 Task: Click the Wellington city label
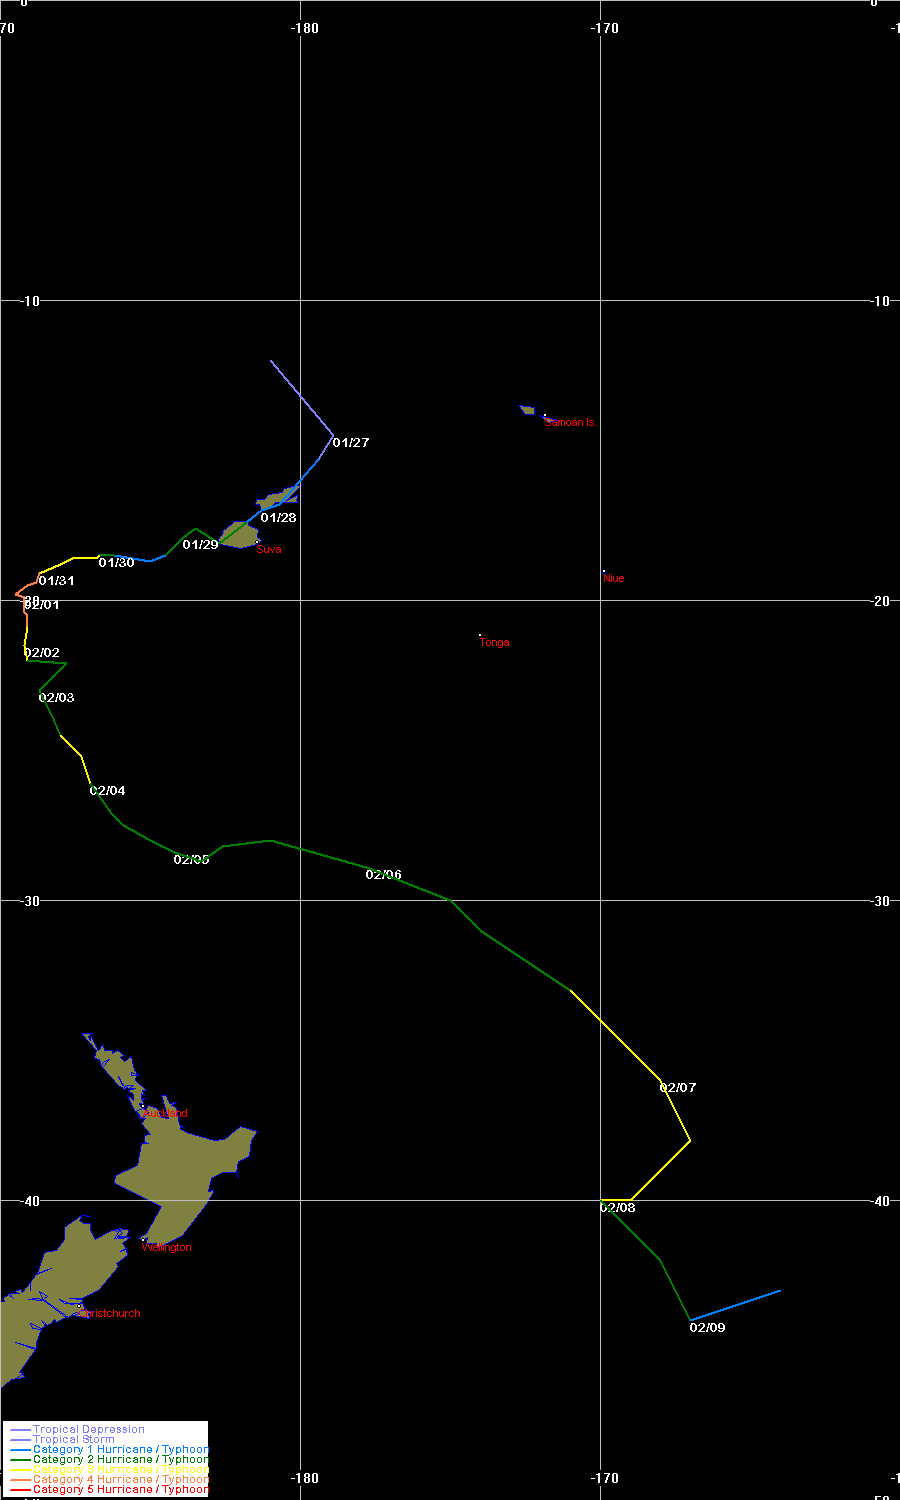coord(166,1248)
